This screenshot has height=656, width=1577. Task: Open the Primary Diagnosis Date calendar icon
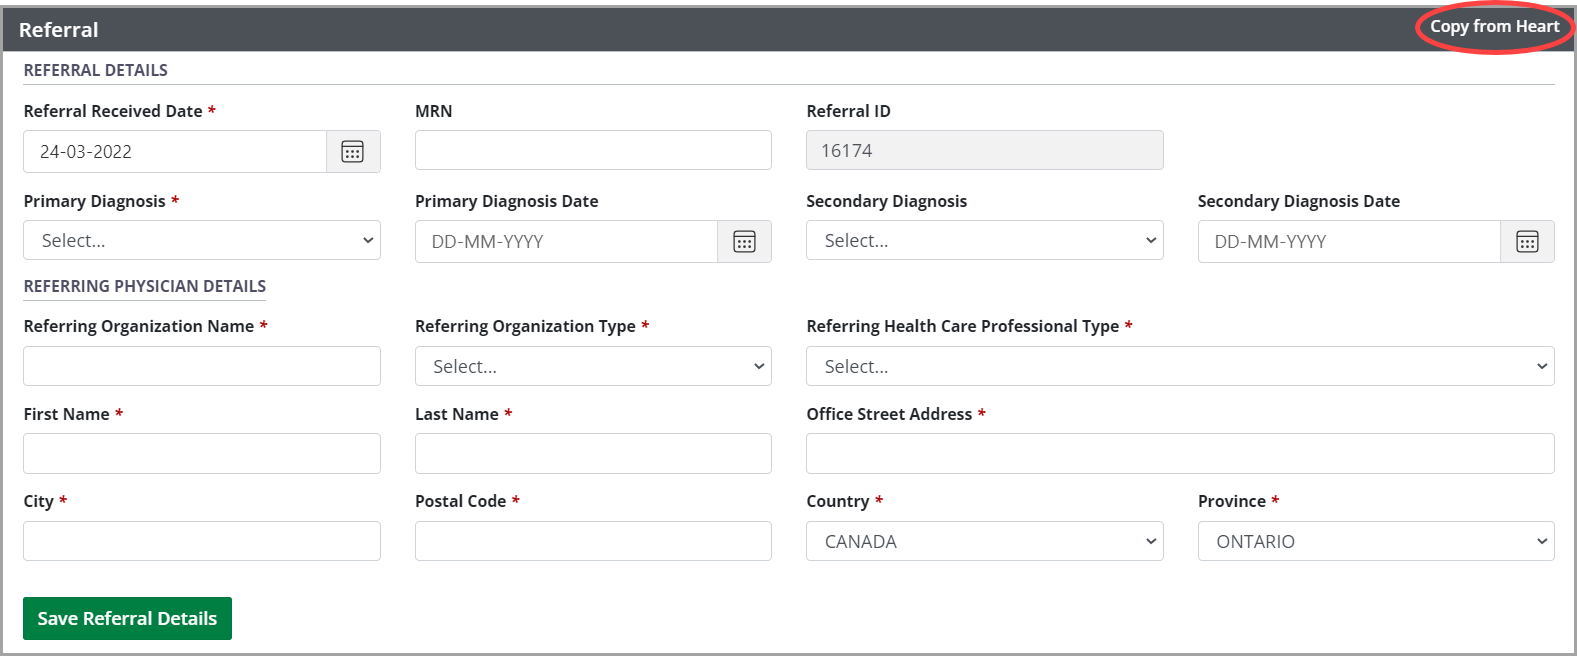pos(744,242)
